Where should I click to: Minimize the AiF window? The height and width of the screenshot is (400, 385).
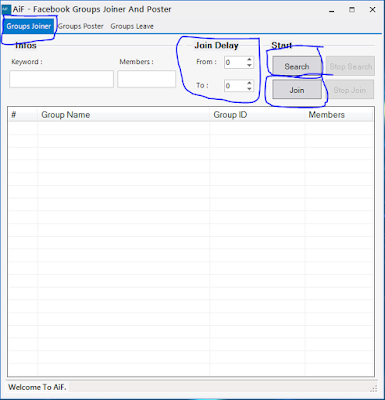point(332,10)
